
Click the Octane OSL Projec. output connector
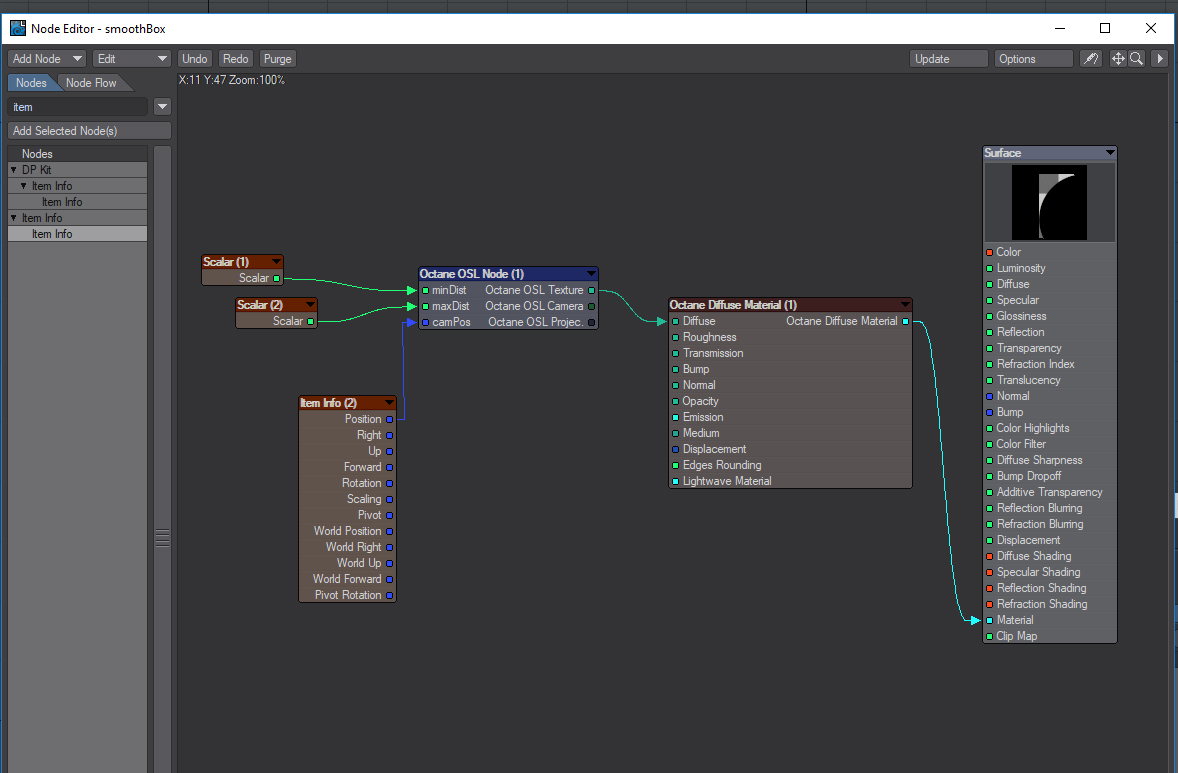[591, 322]
